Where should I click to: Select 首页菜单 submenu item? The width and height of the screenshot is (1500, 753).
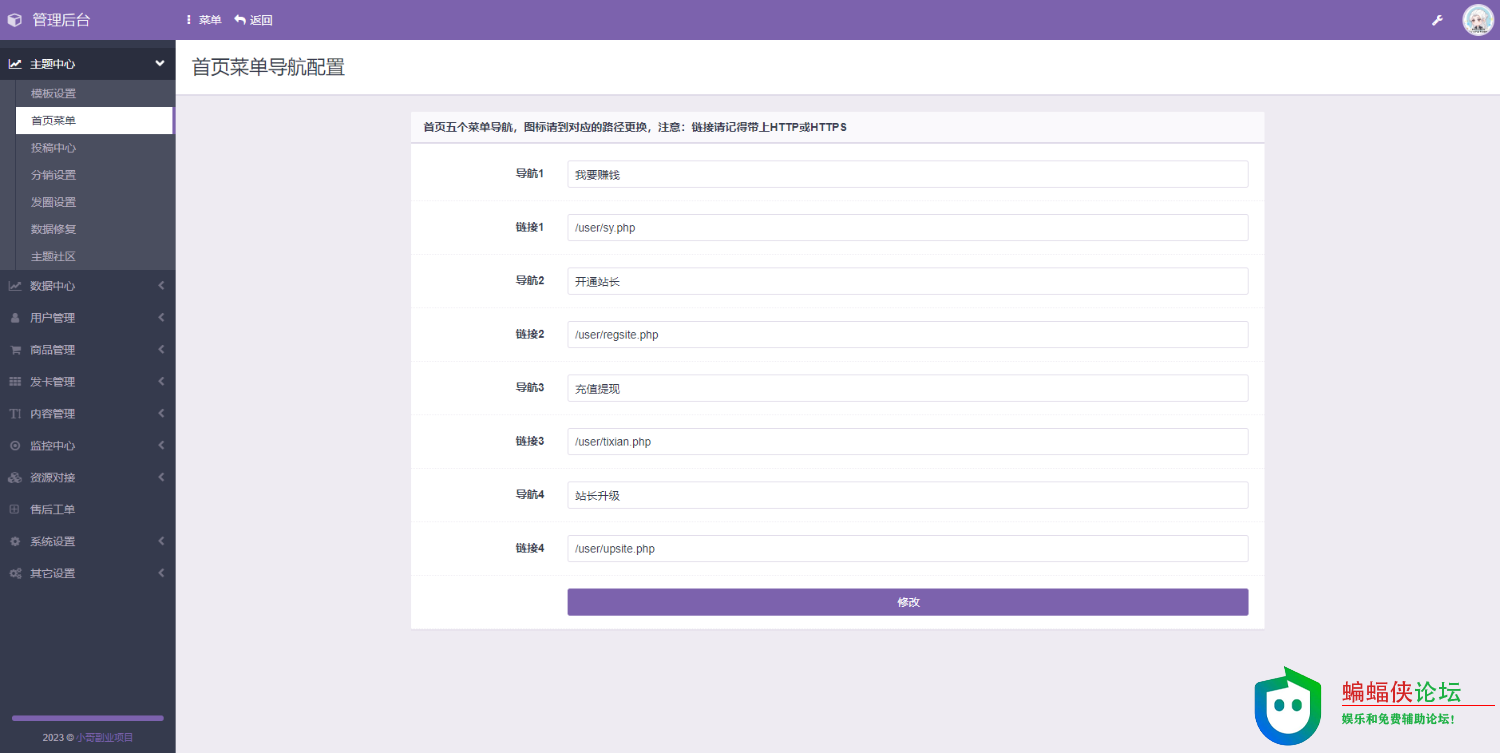(95, 121)
